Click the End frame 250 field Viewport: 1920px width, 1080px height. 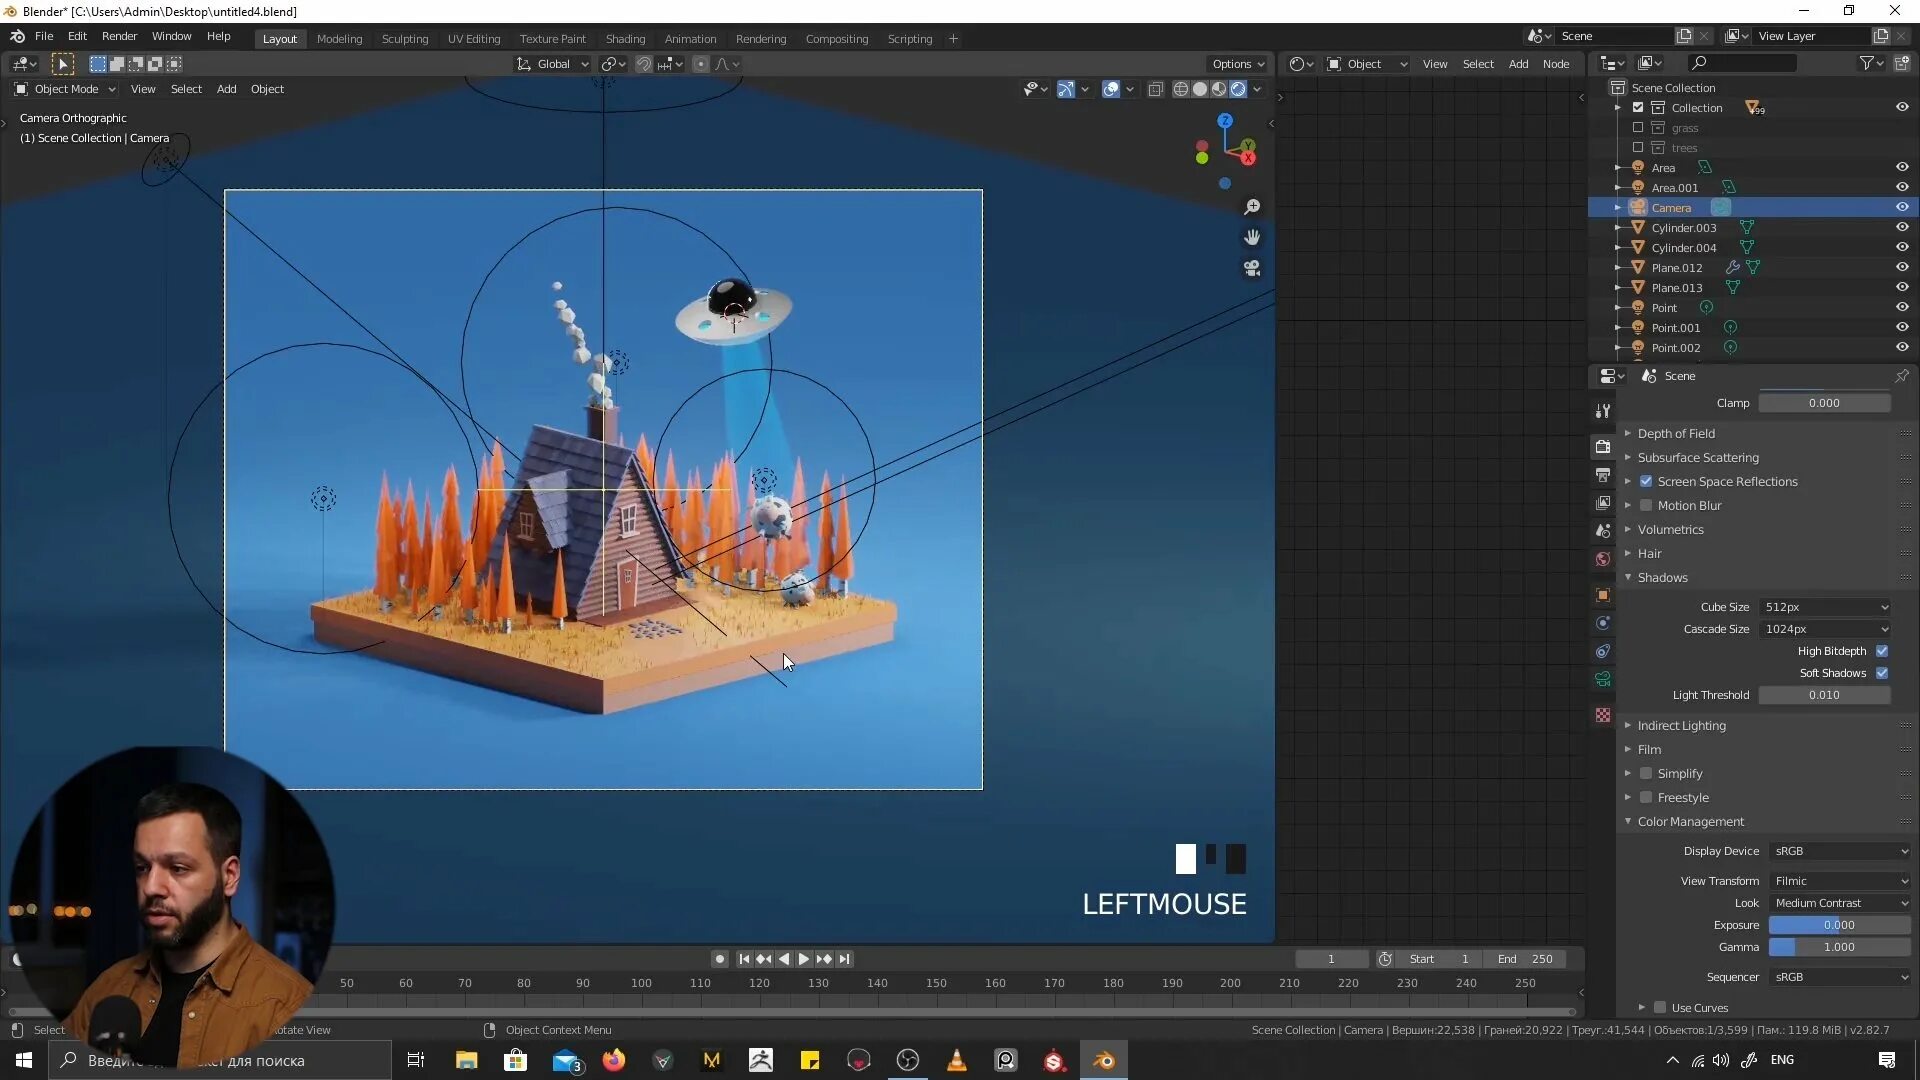pos(1526,959)
